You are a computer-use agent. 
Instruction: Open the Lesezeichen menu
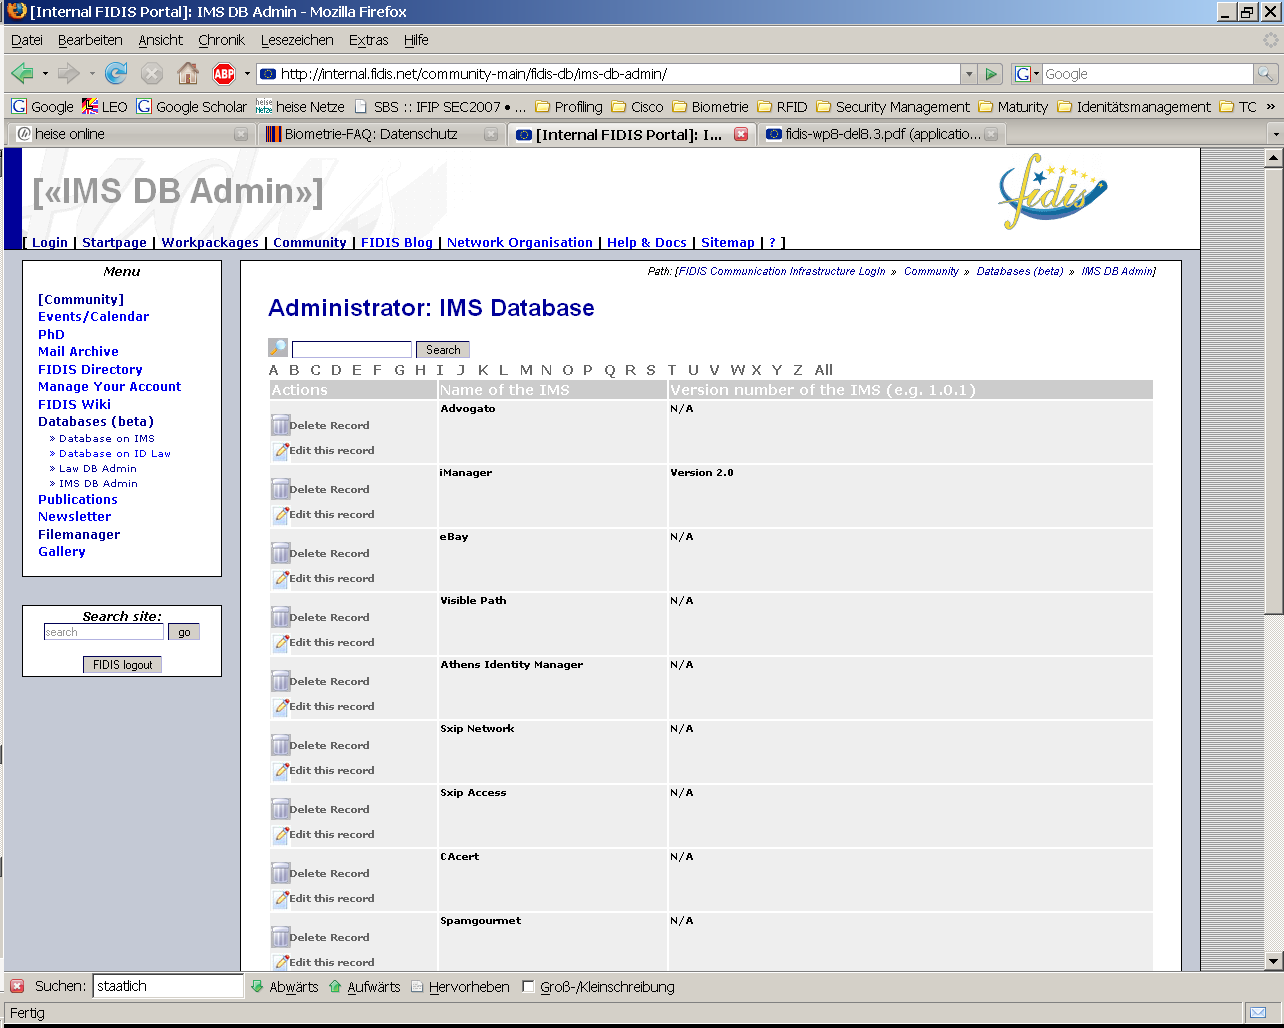(x=297, y=40)
